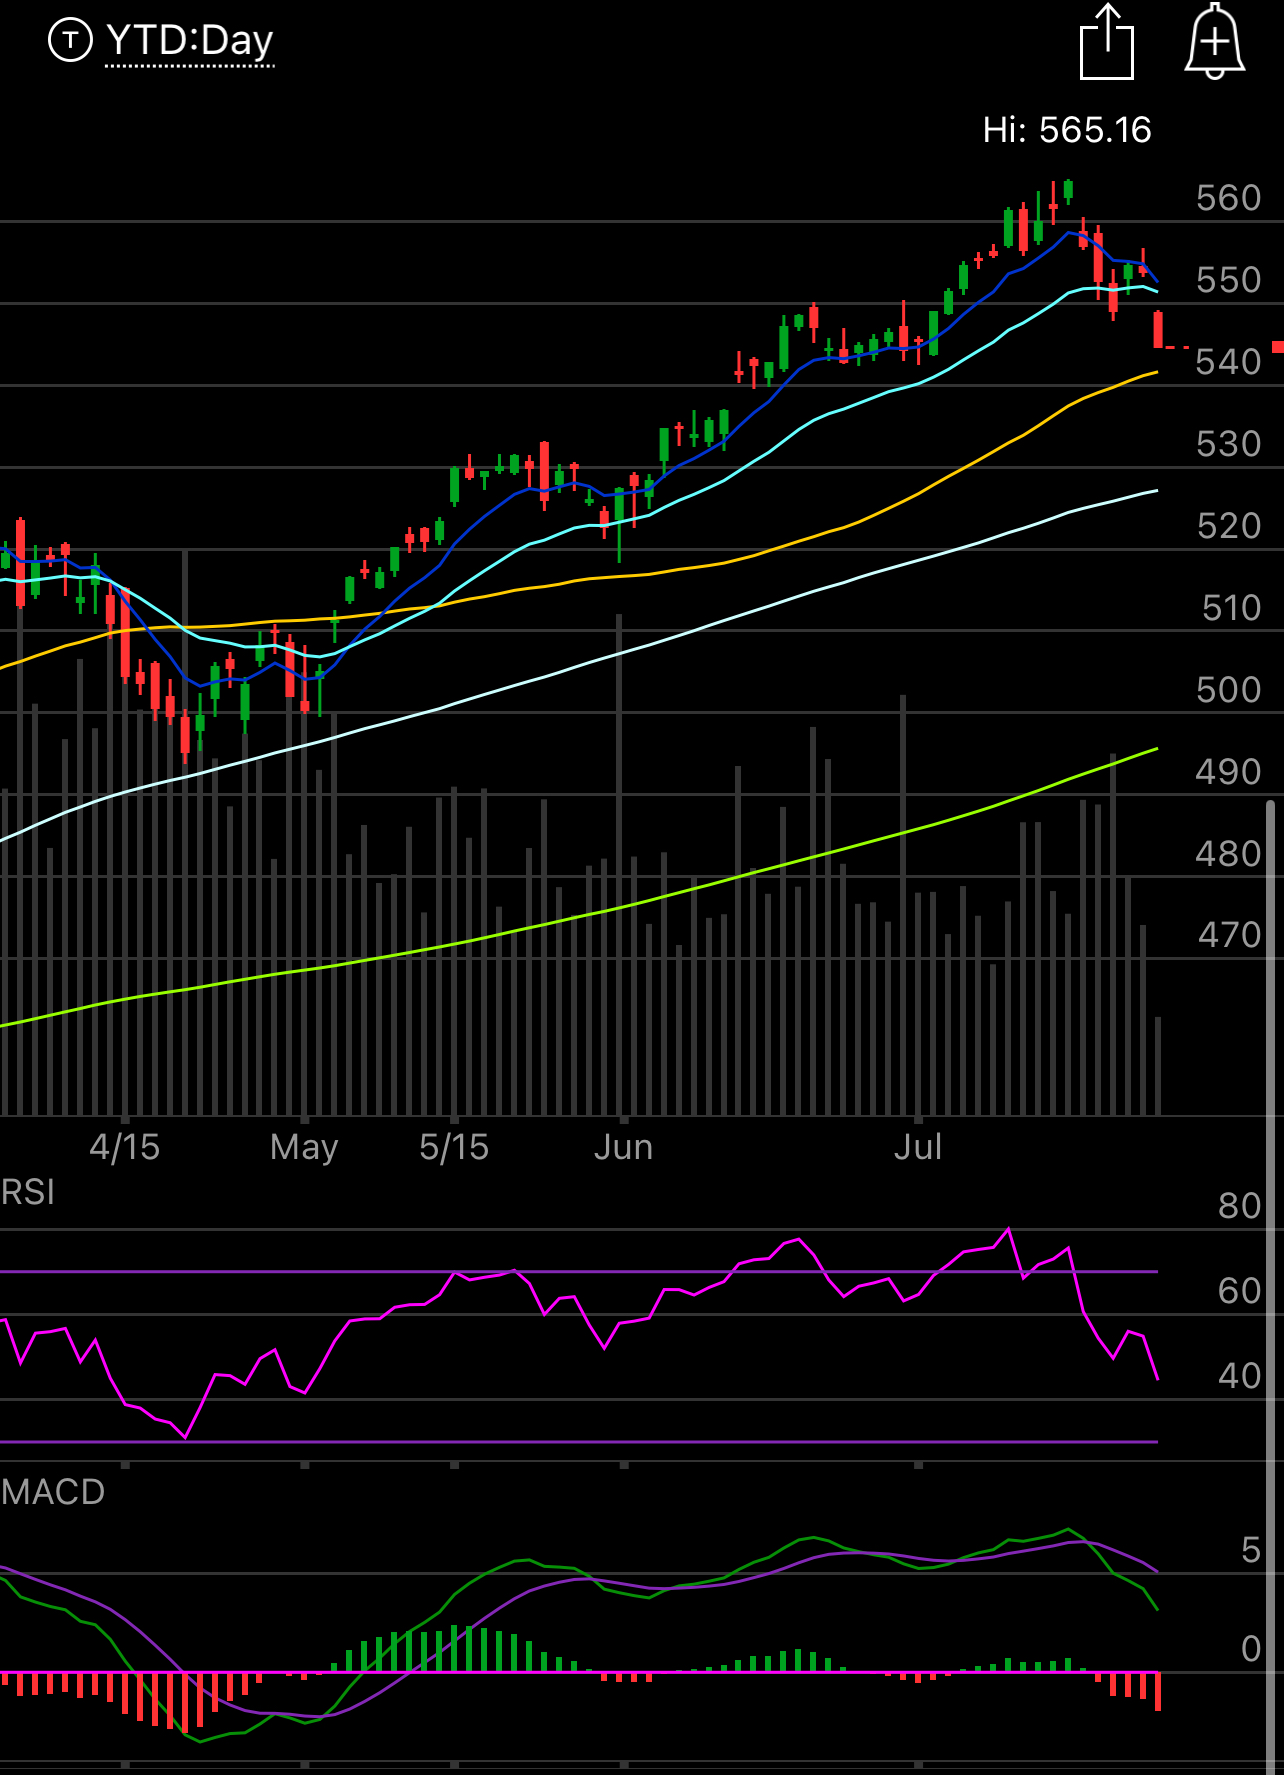1284x1775 pixels.
Task: Tap the 500 price axis label
Action: [x=1228, y=690]
